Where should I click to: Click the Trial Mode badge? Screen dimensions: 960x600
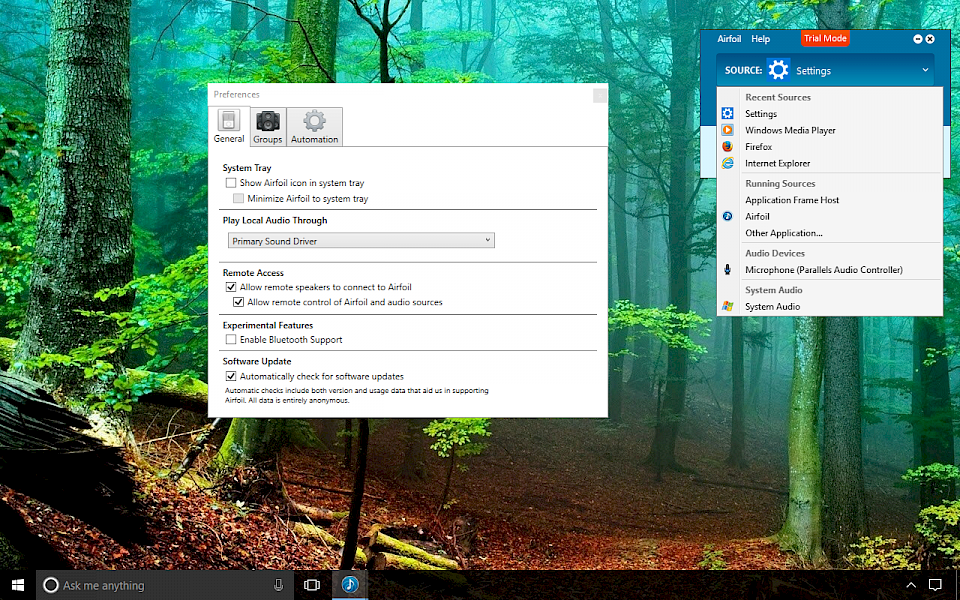point(825,39)
